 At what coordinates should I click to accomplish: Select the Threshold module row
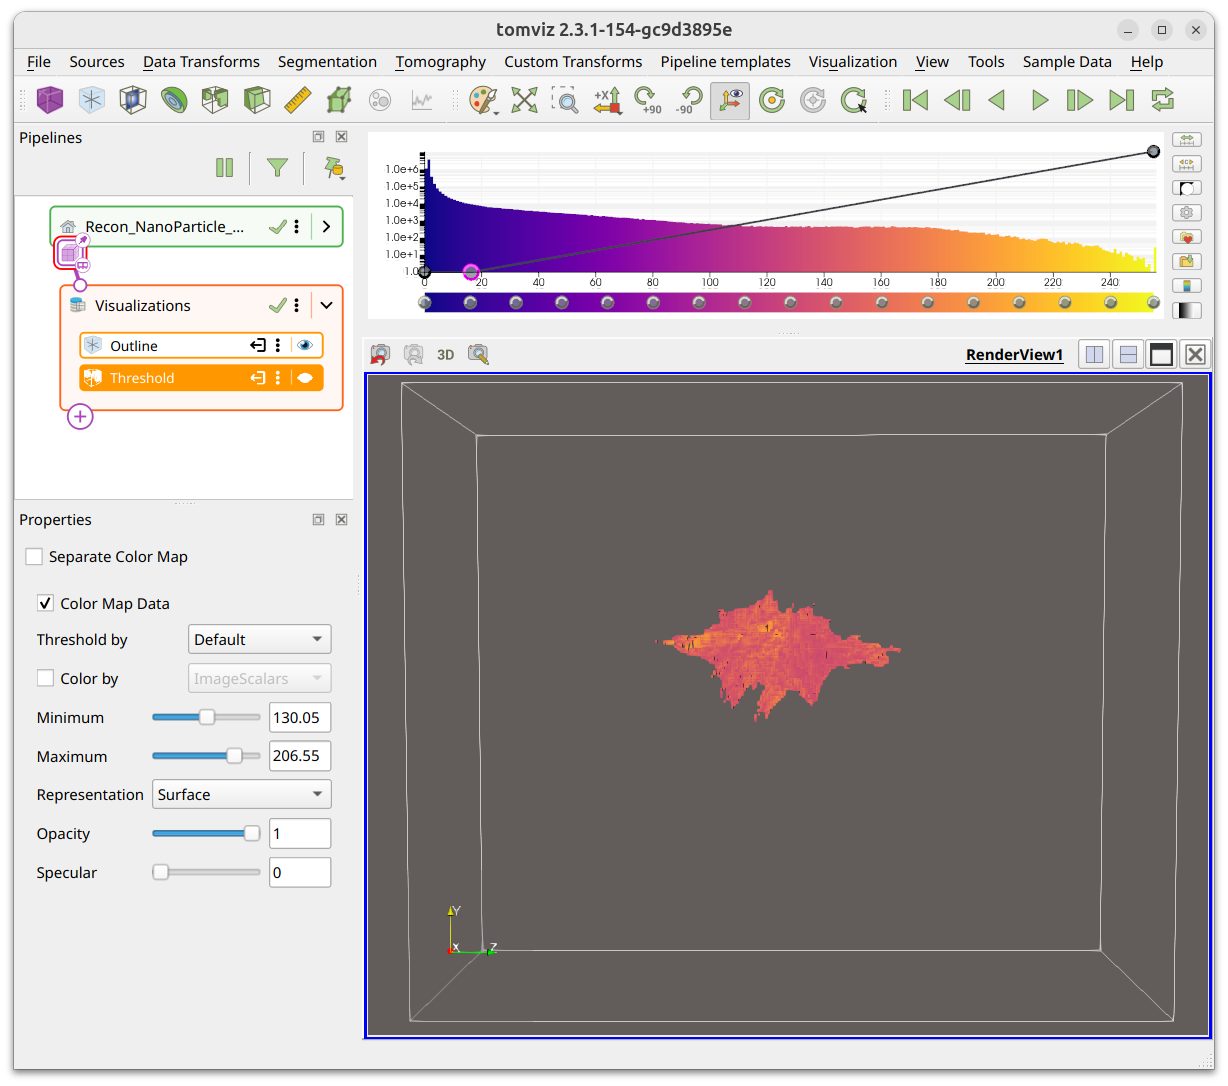coord(201,378)
